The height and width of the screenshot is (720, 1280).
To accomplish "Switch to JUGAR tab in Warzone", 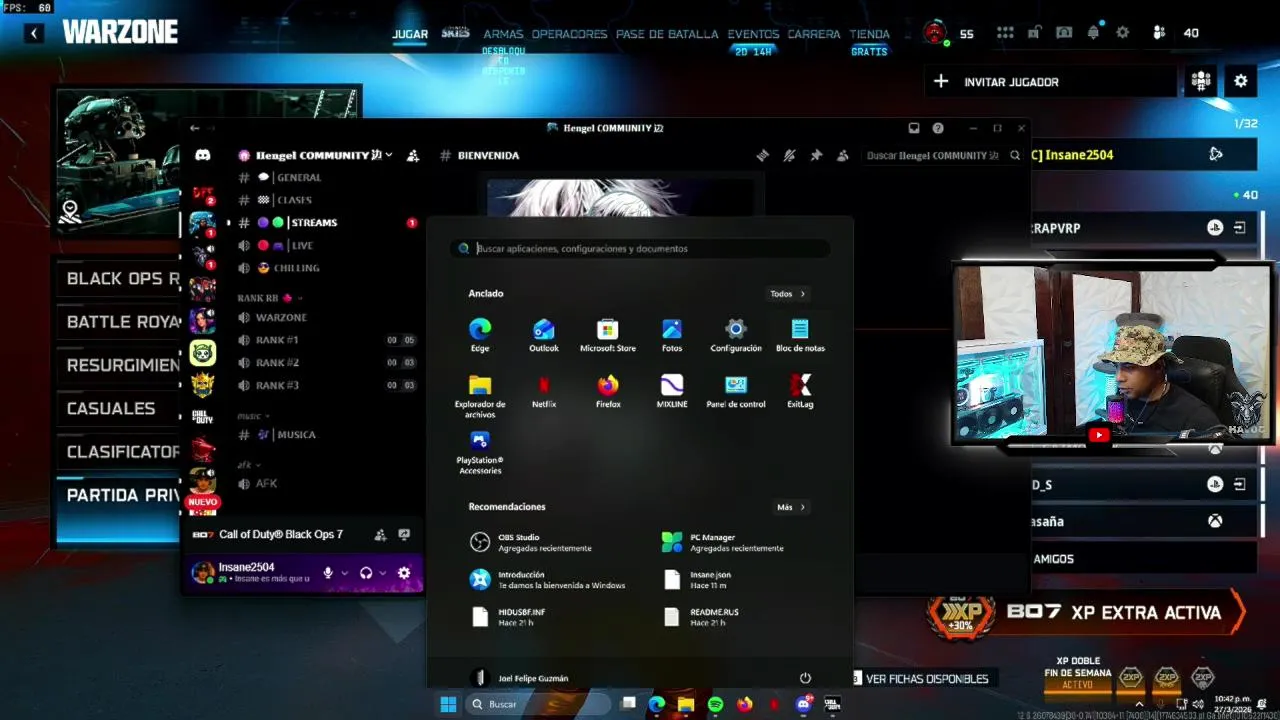I will (x=410, y=34).
